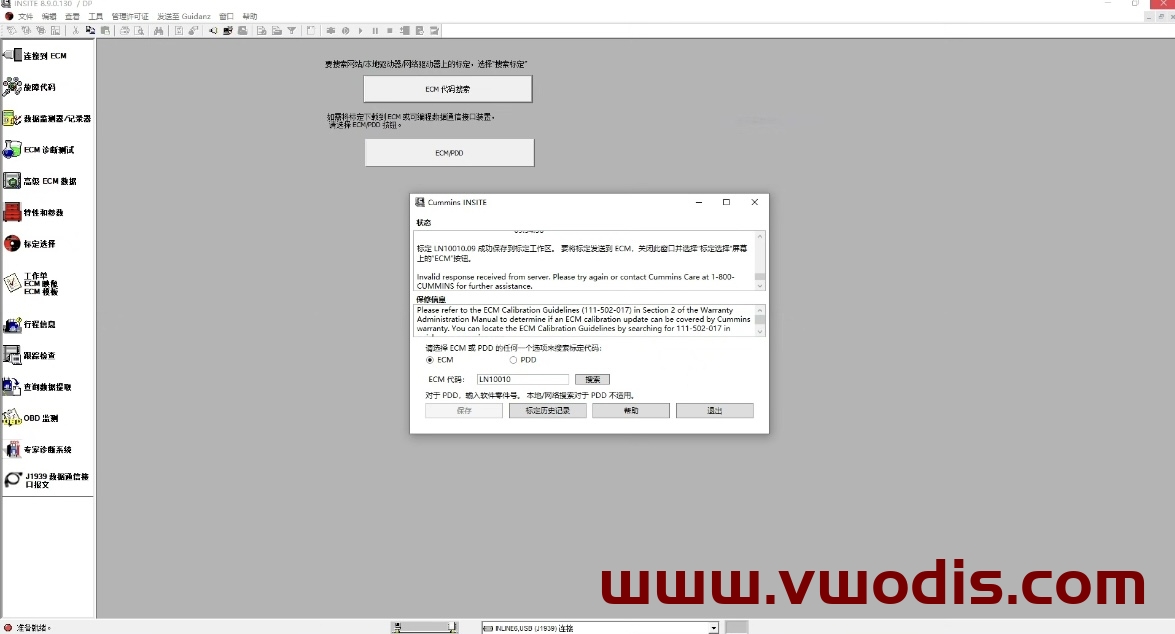This screenshot has height=634, width=1175.
Task: Open 查询数据提取 in the sidebar
Action: [38, 387]
